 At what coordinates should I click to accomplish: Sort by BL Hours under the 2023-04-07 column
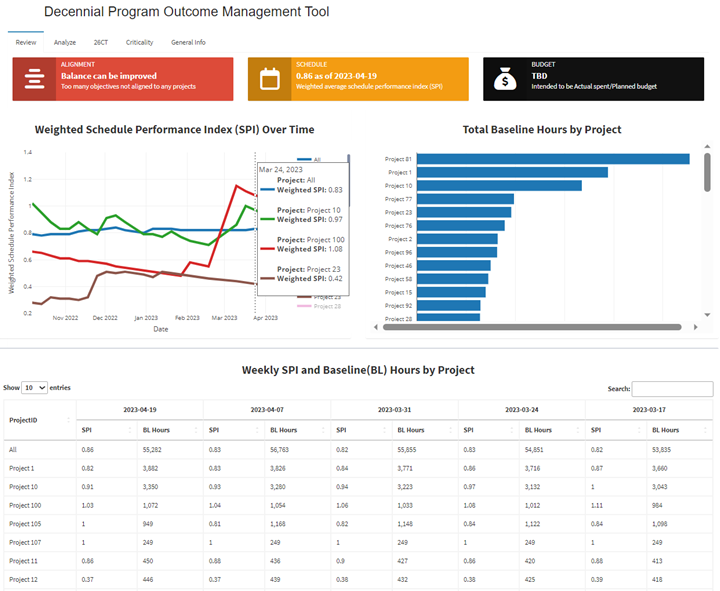pos(323,430)
